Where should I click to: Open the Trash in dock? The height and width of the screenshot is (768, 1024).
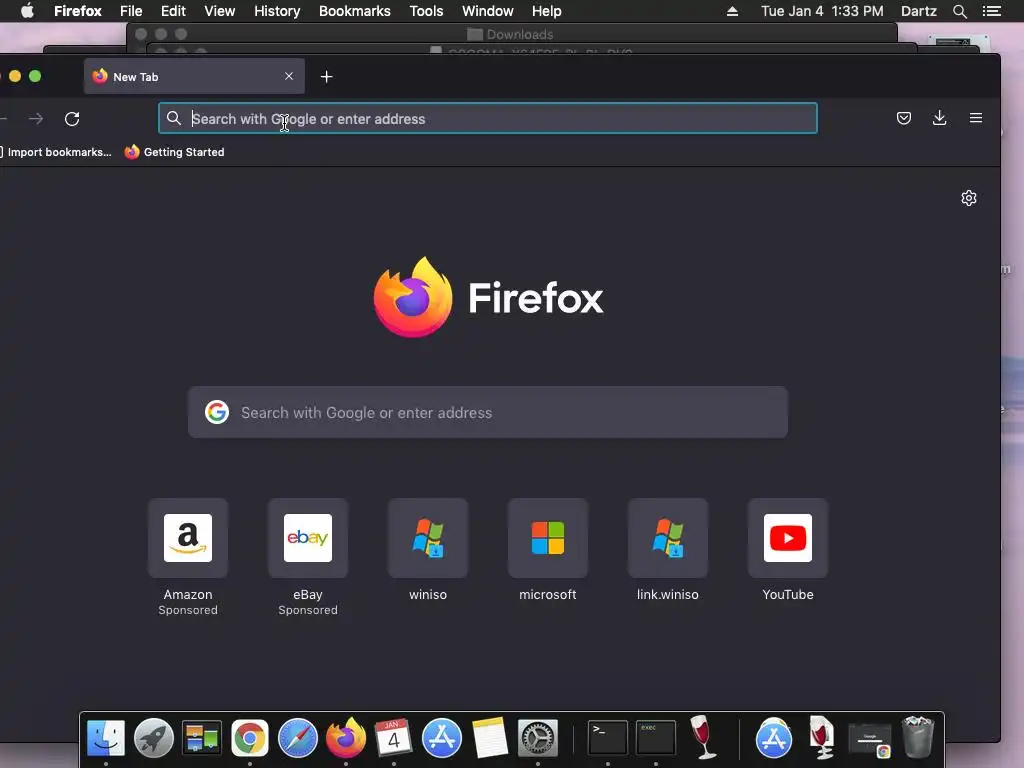(918, 737)
